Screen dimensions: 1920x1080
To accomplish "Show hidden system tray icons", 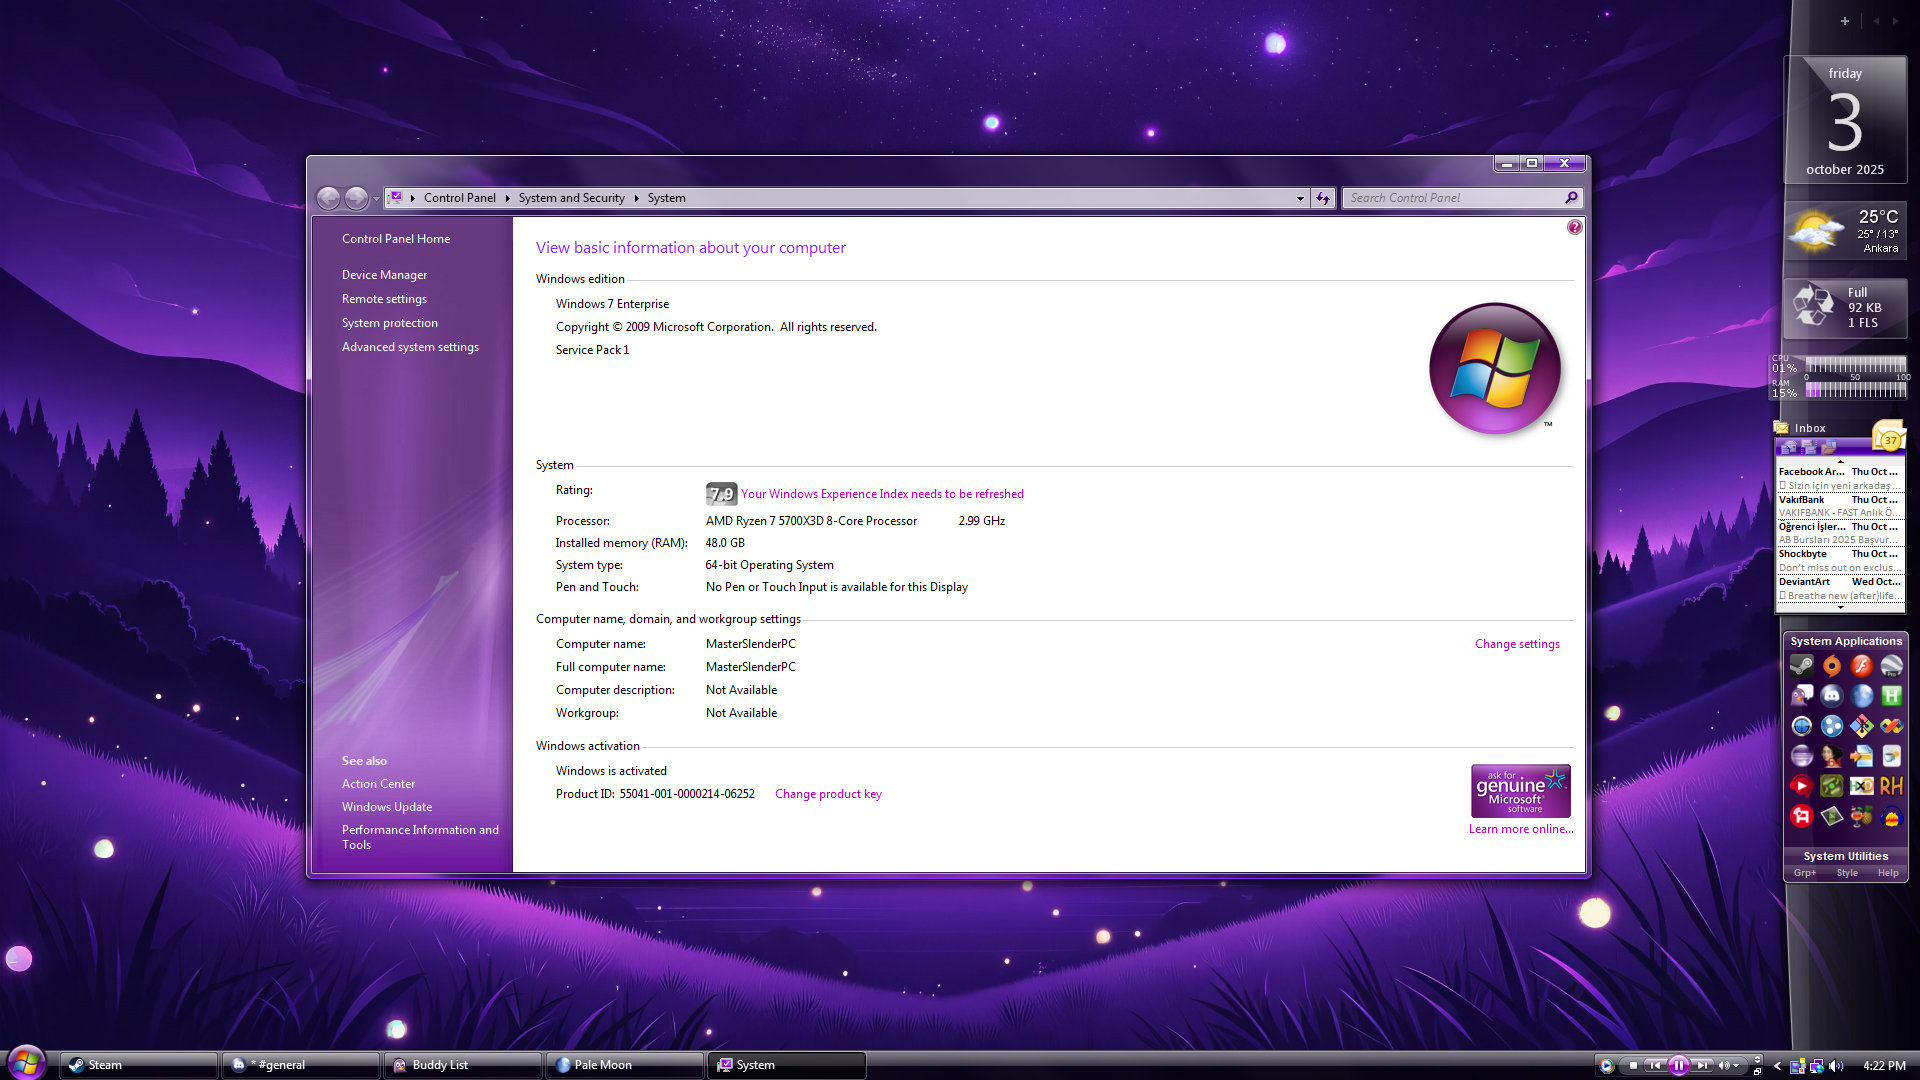I will pos(1777,1066).
